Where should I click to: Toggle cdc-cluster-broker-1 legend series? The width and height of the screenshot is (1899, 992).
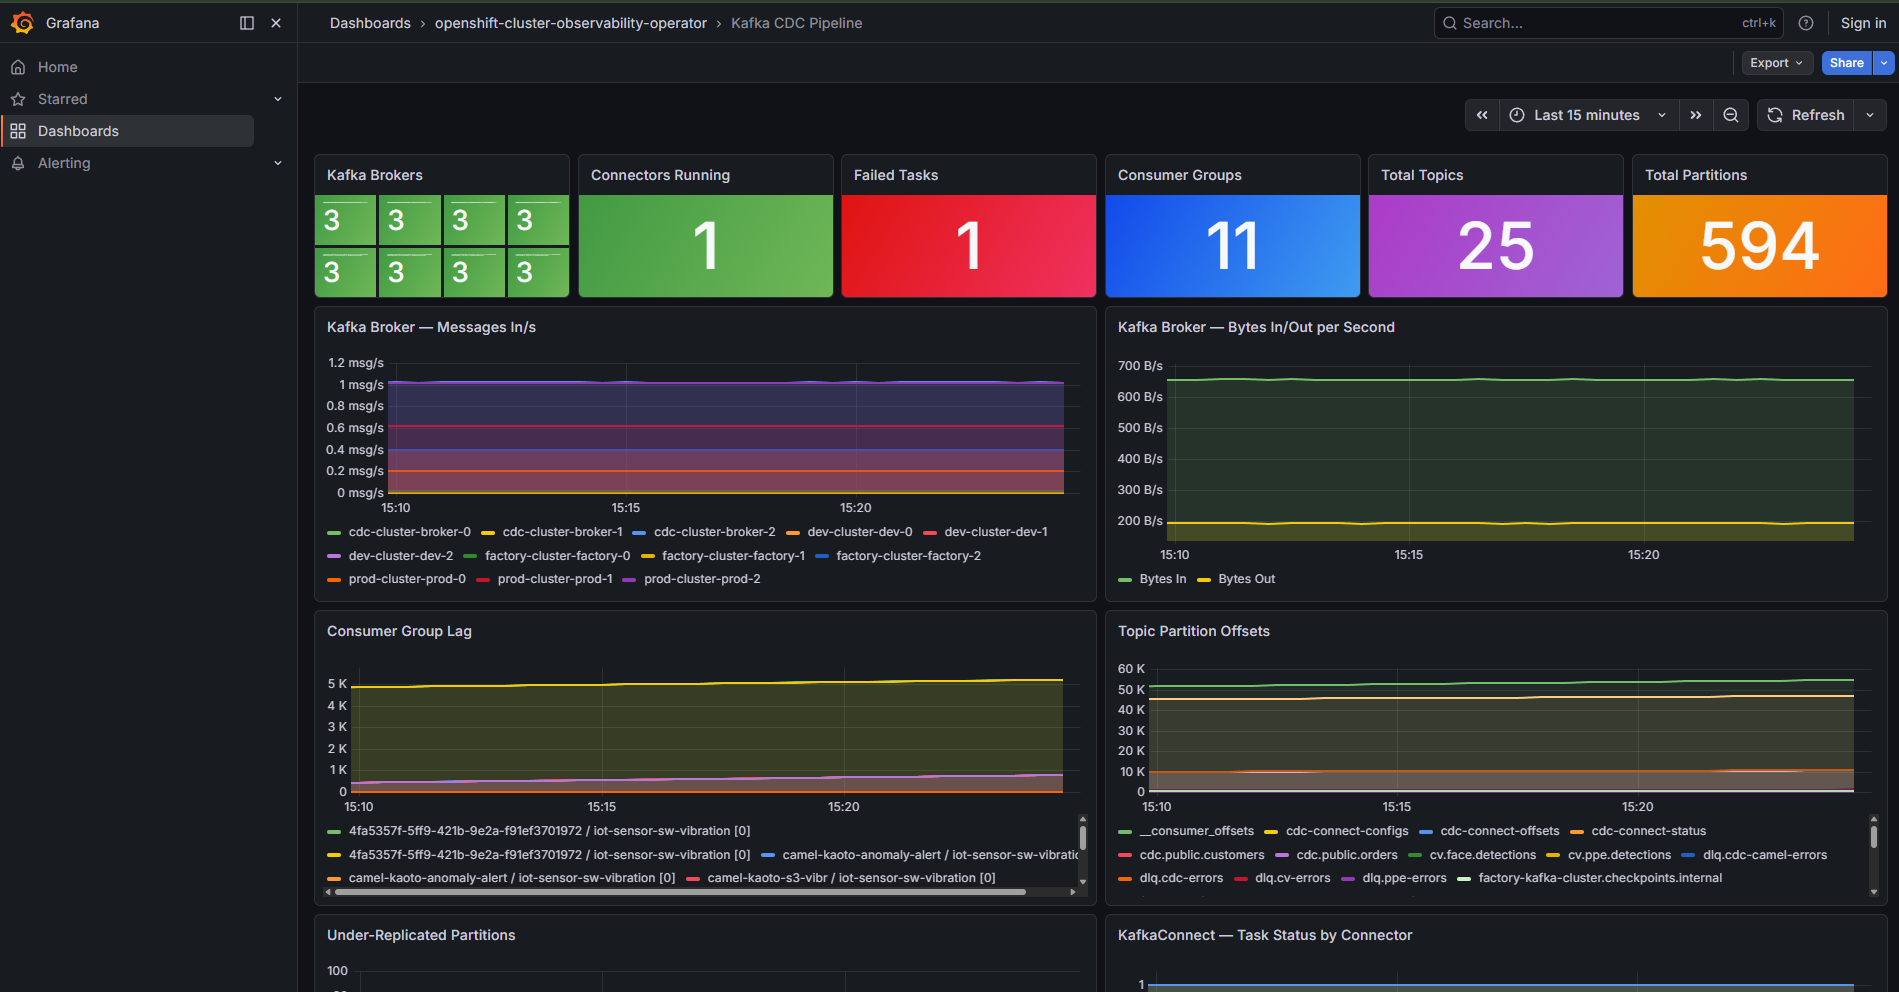(563, 532)
